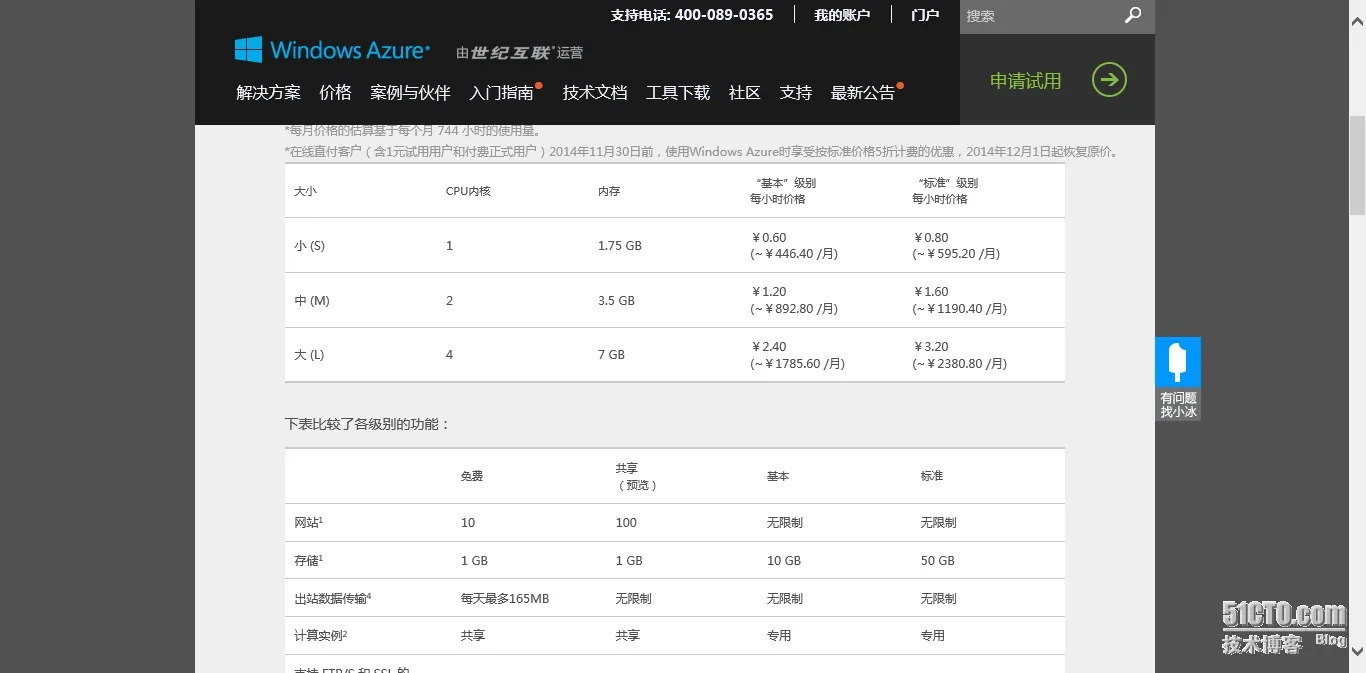This screenshot has width=1366, height=673.
Task: Open the 有问题找小冰 chat widget
Action: [1178, 379]
